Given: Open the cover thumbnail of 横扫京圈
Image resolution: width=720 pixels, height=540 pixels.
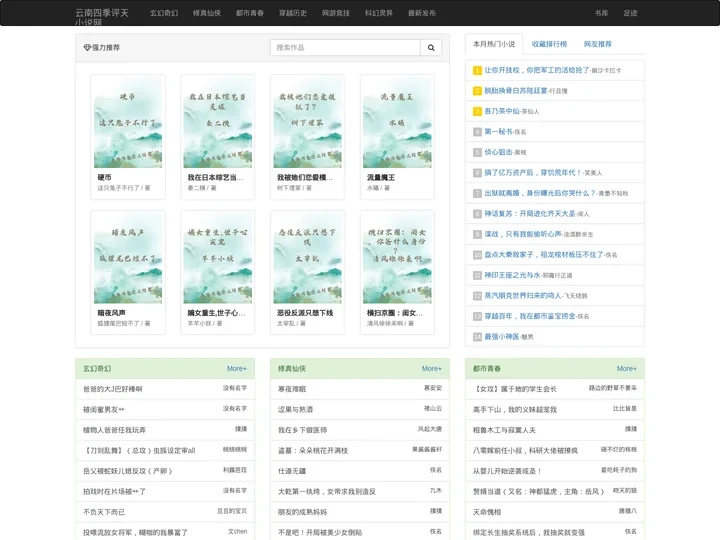Looking at the screenshot, I should (x=397, y=258).
